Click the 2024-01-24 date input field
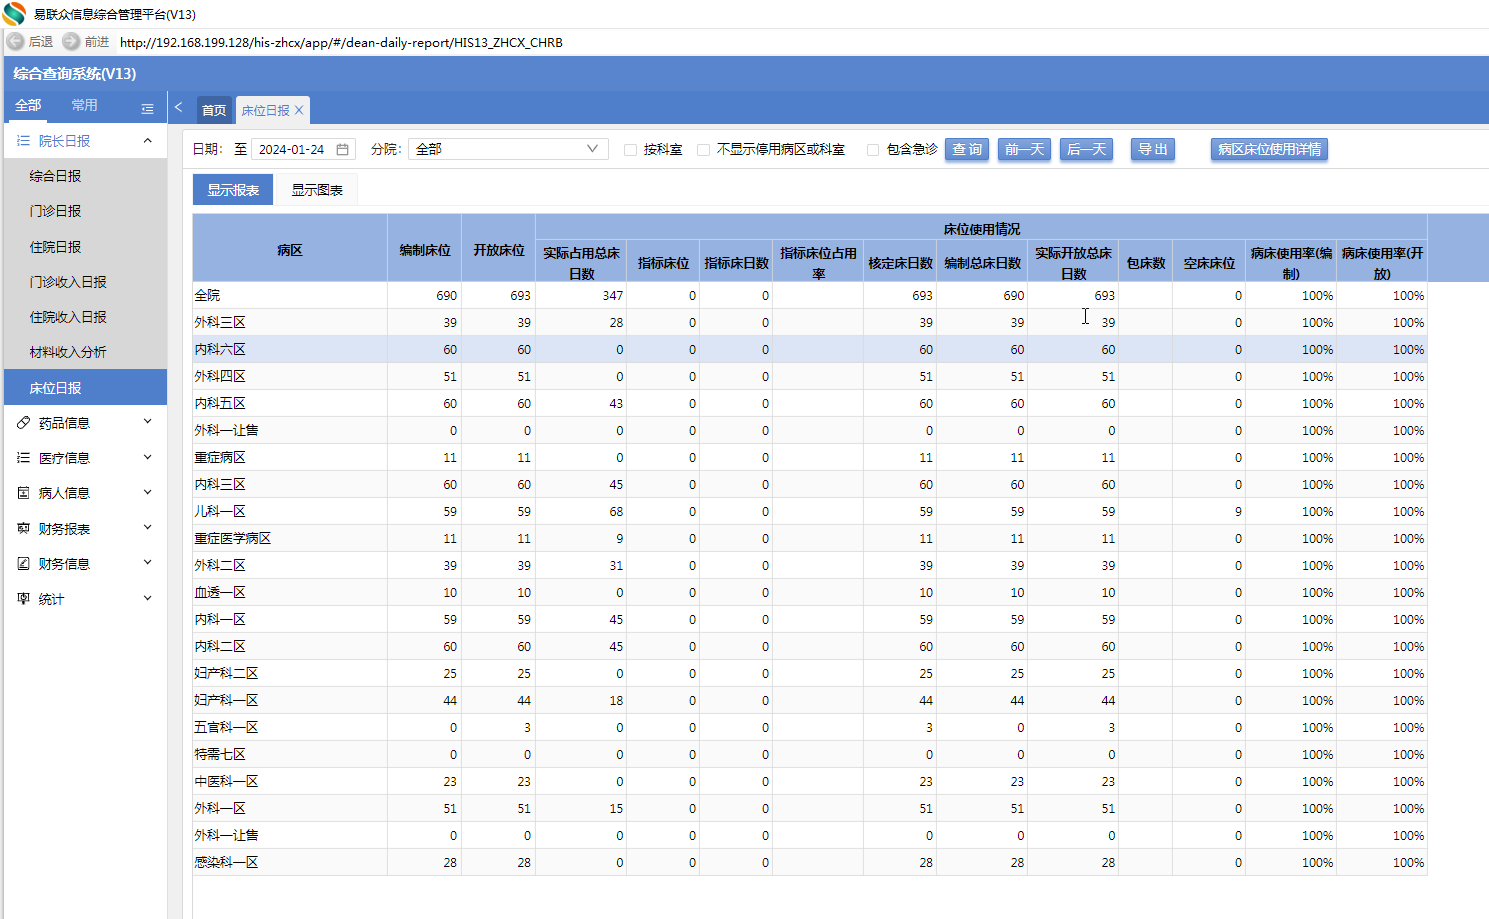 (x=292, y=149)
